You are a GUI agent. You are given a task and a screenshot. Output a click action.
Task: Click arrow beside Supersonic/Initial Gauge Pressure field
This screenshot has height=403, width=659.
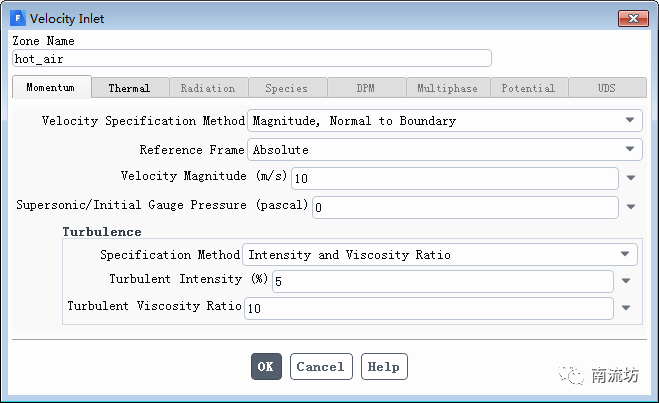pyautogui.click(x=631, y=207)
